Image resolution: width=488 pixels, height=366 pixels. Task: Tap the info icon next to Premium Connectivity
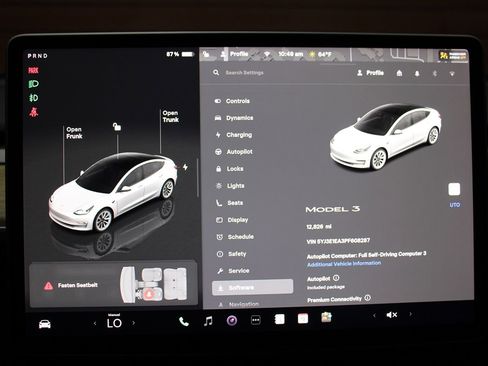[x=367, y=298]
